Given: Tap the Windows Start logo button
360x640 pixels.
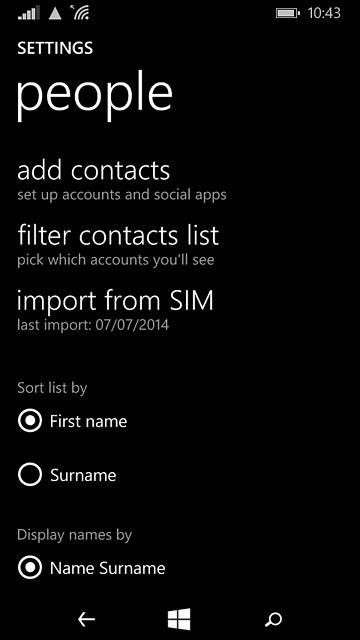Looking at the screenshot, I should point(179,619).
